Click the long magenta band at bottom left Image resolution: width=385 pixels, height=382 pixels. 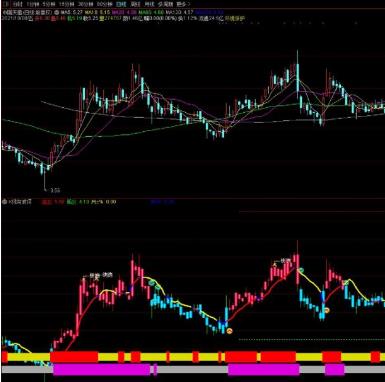click(102, 369)
